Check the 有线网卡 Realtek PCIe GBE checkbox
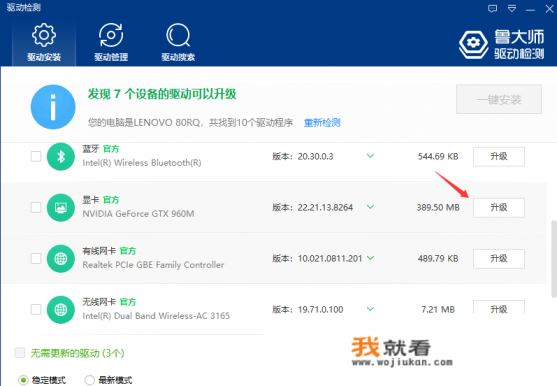Screen dimensions: 557x386 (36, 258)
